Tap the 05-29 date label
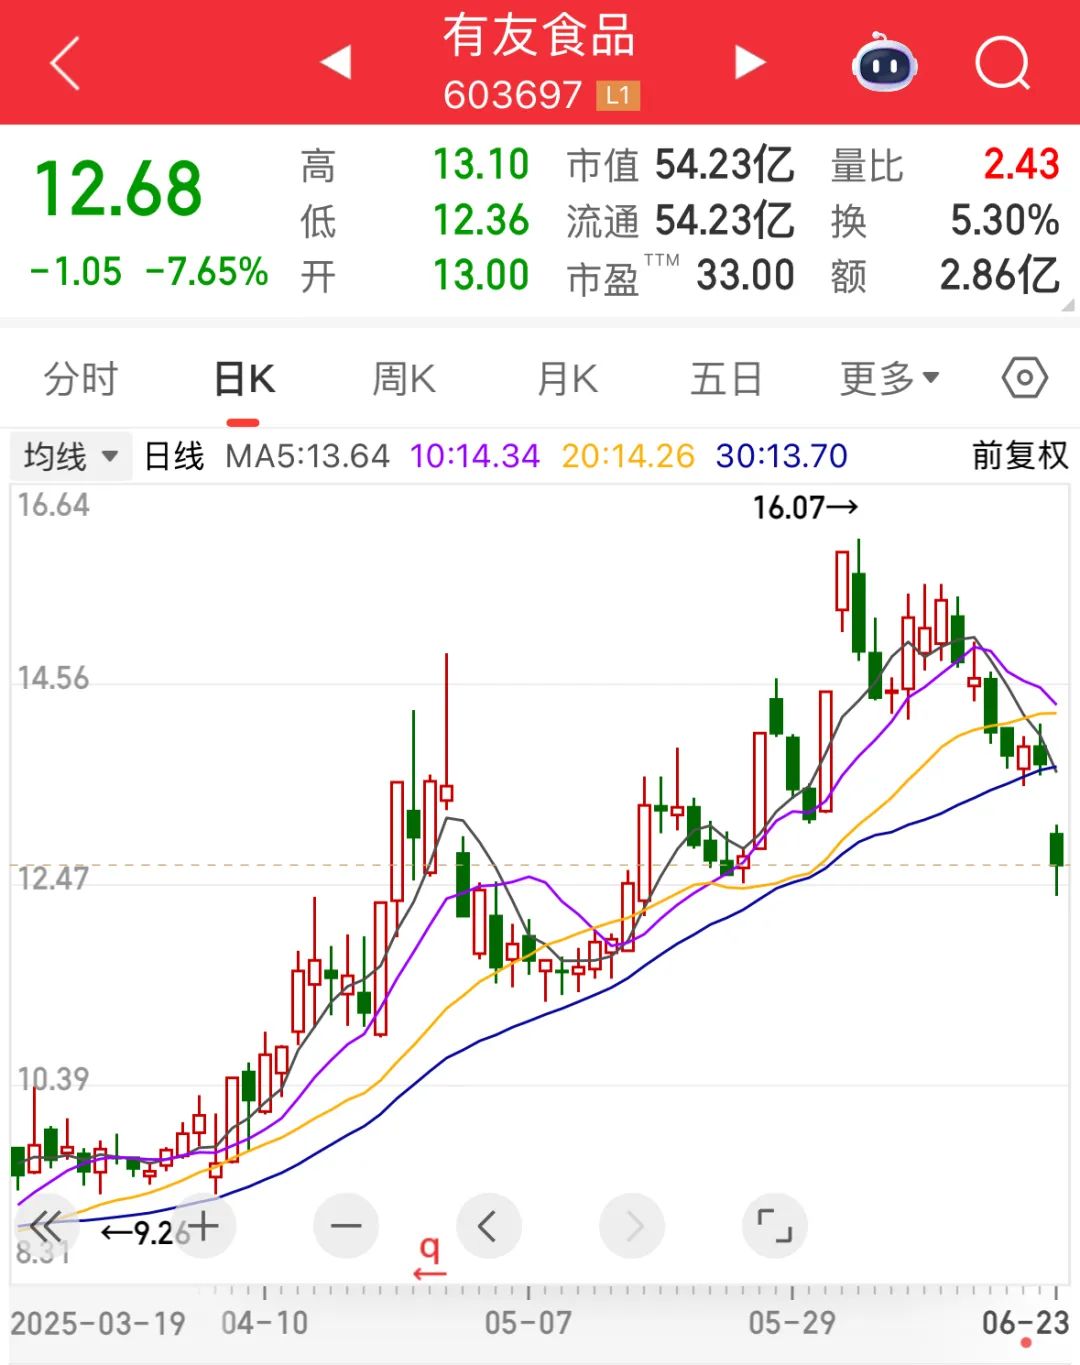The height and width of the screenshot is (1365, 1080). point(793,1323)
